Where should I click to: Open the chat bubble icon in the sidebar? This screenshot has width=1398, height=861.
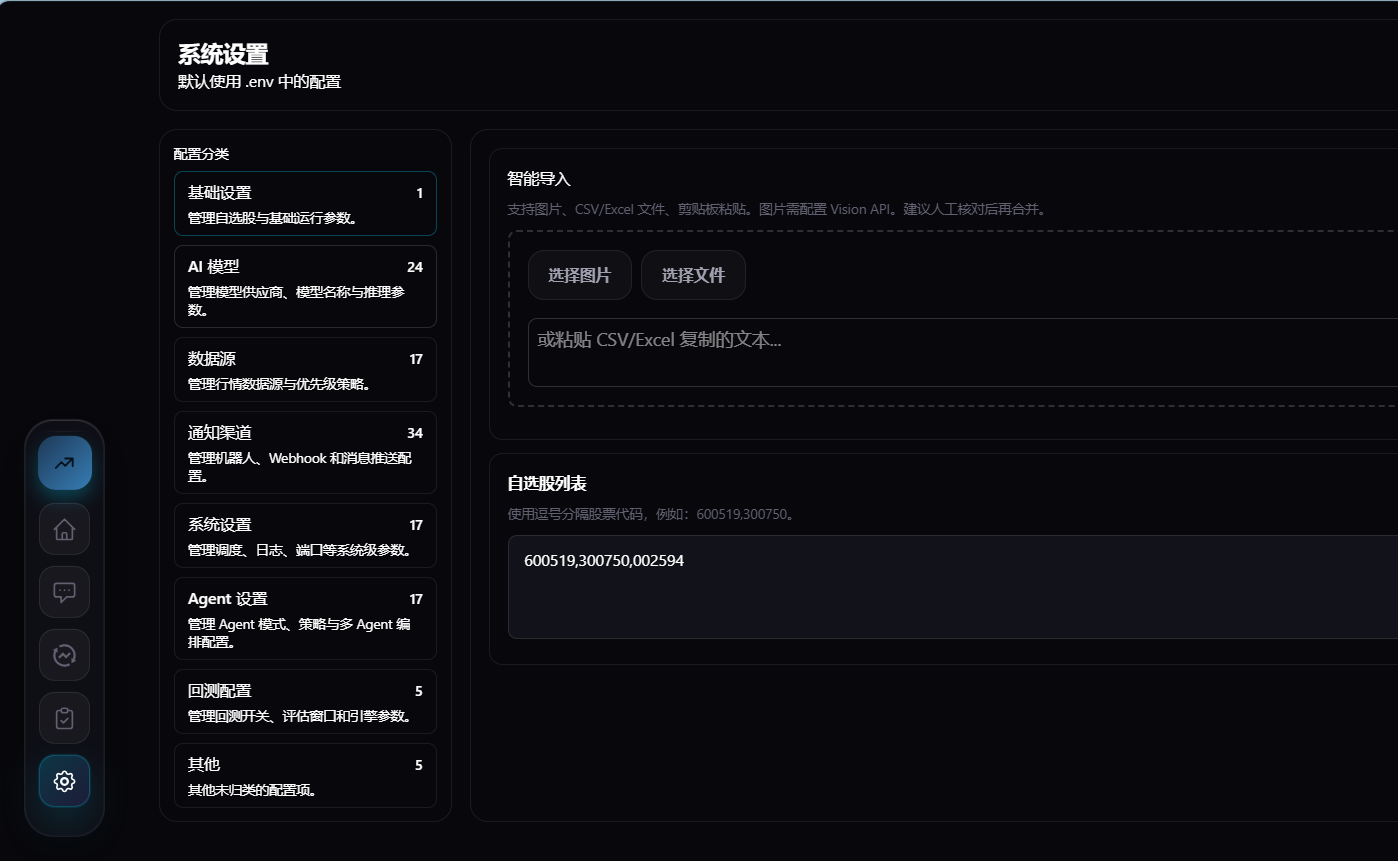pos(64,592)
